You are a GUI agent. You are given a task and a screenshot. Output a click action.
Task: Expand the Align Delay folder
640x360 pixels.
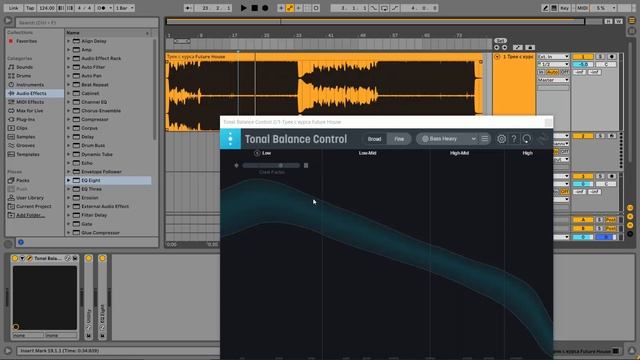coord(69,41)
